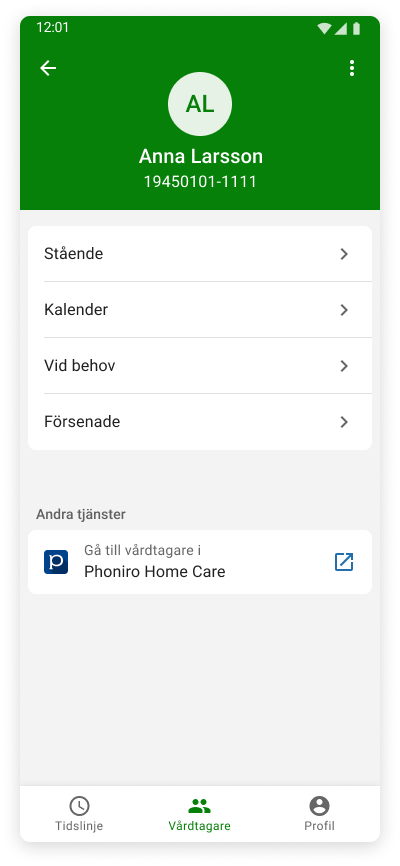
Task: Expand the Försenade chevron arrow
Action: [344, 422]
